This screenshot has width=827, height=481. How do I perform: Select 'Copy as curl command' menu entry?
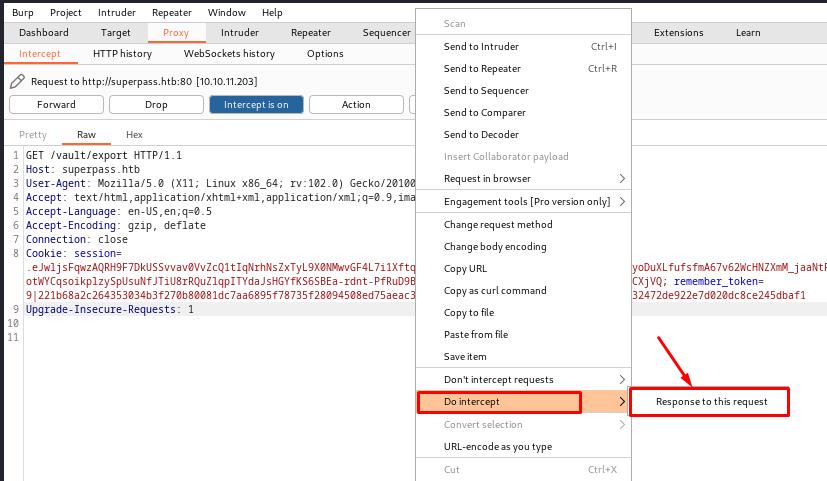click(x=495, y=291)
